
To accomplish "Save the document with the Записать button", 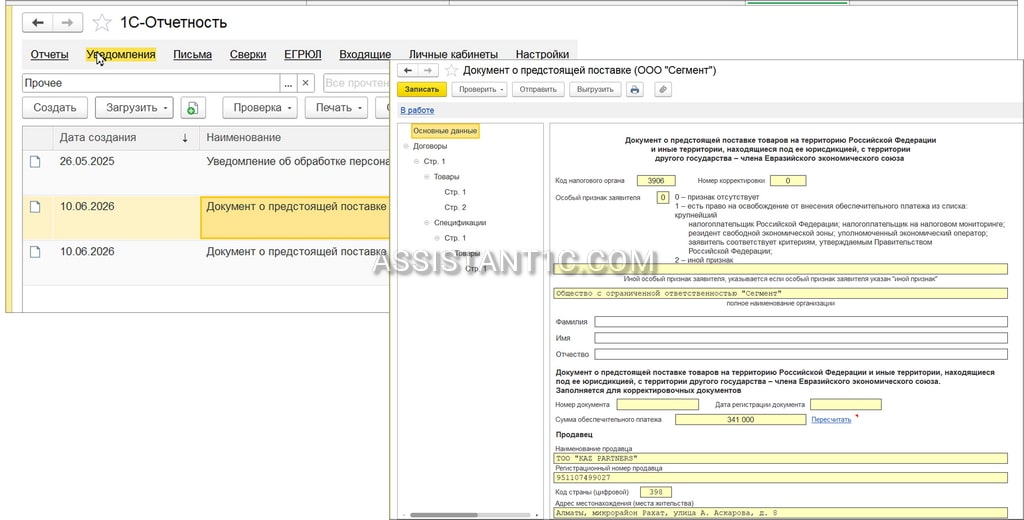I will 422,89.
